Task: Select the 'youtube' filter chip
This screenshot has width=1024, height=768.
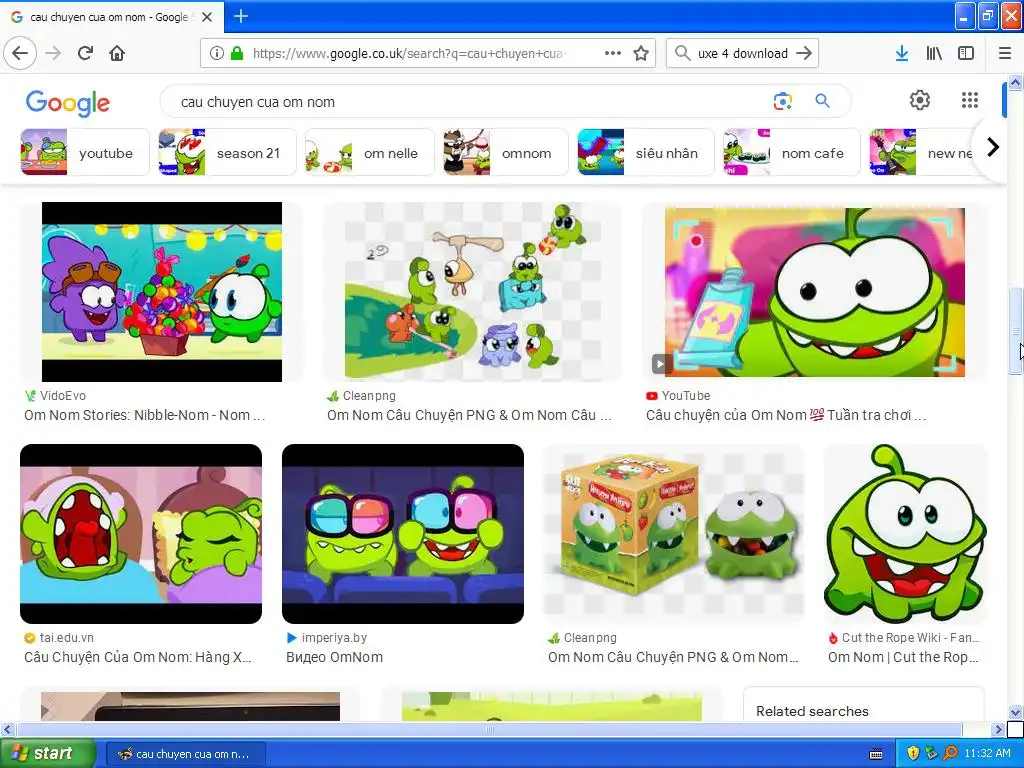Action: pyautogui.click(x=85, y=153)
